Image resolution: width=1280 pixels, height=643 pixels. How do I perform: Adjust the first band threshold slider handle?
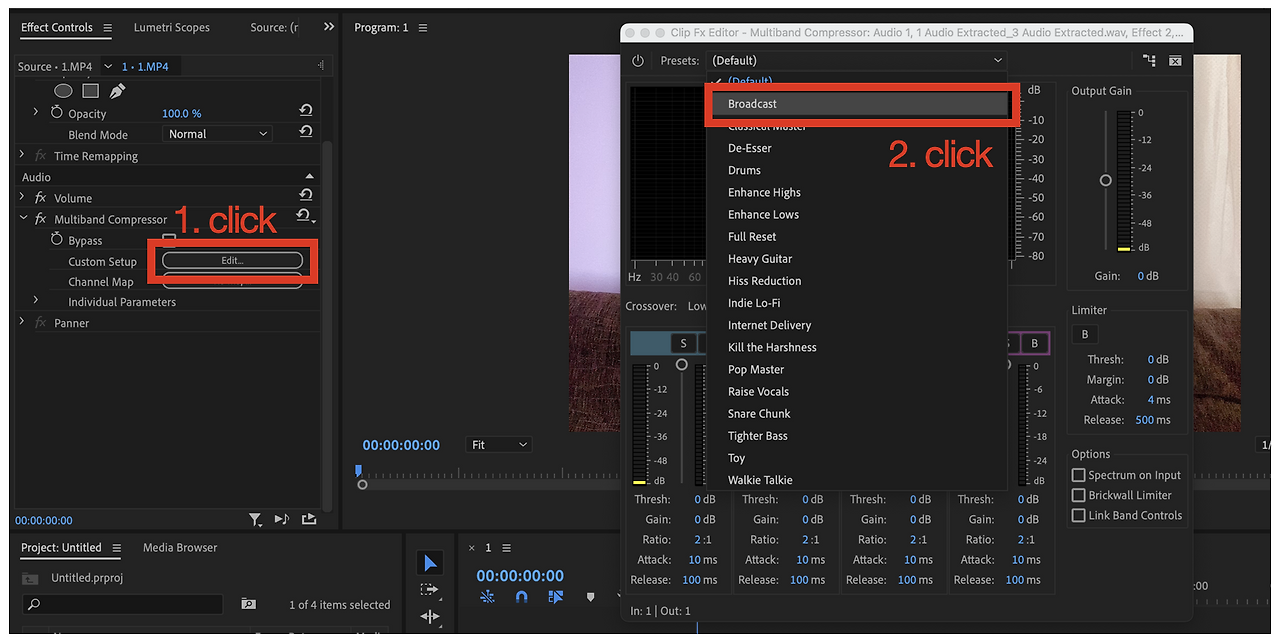pos(682,365)
